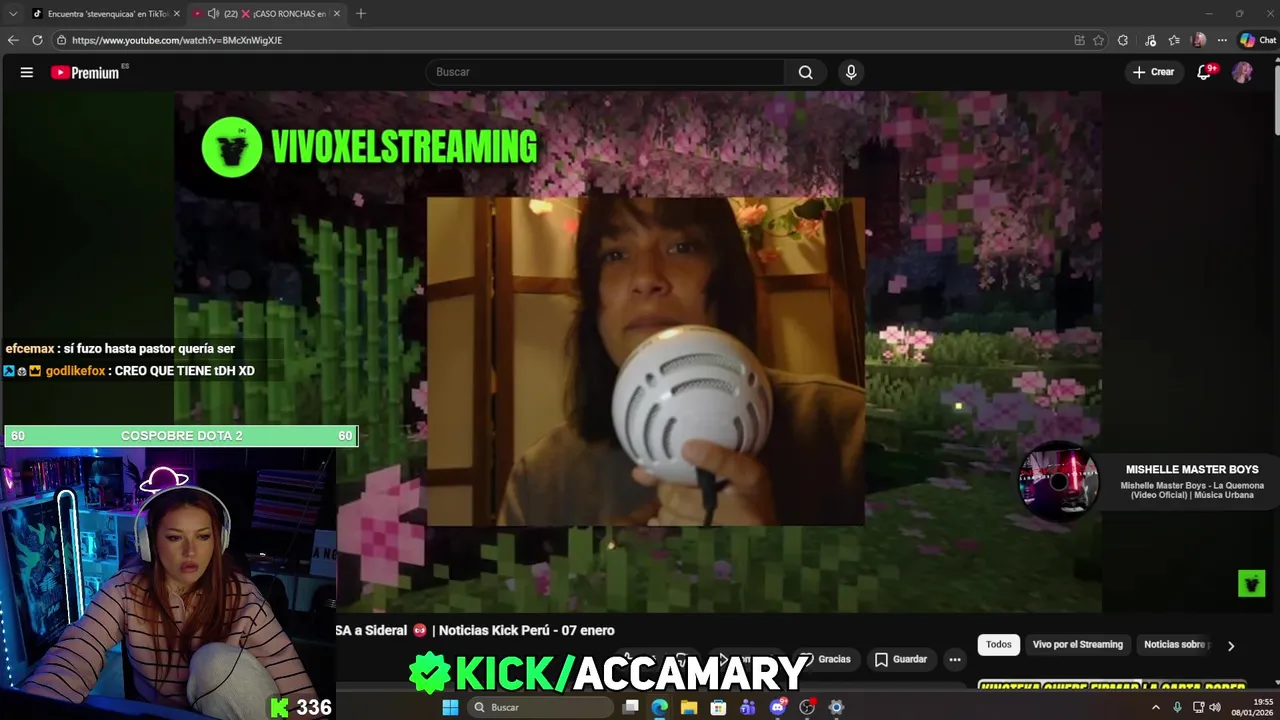Select the Noticias sobre chip
Viewport: 1280px width, 720px height.
1175,645
